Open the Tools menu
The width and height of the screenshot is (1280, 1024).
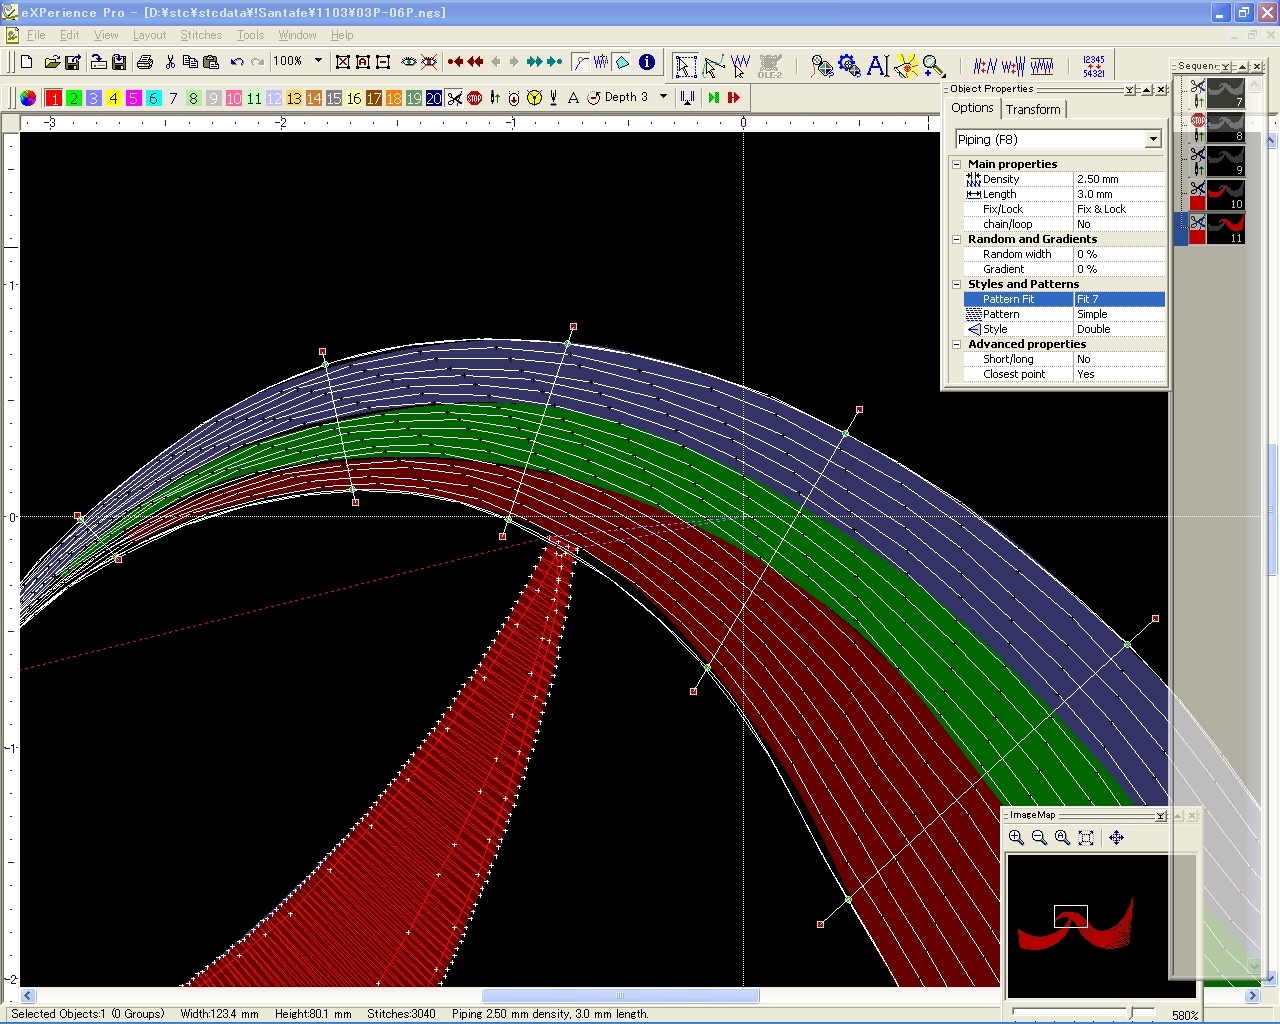click(x=250, y=35)
